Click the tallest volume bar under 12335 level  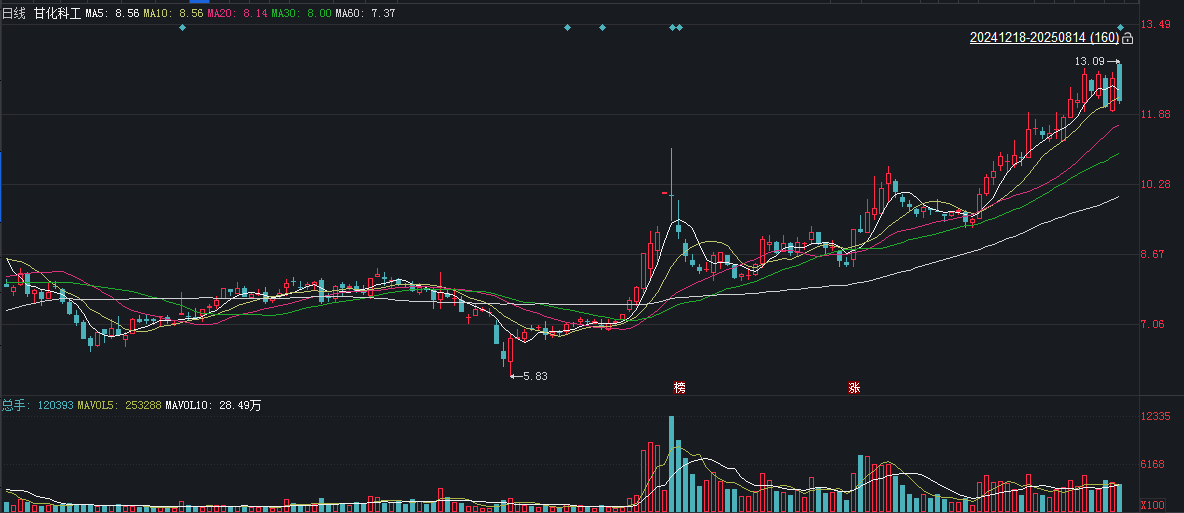(x=671, y=464)
